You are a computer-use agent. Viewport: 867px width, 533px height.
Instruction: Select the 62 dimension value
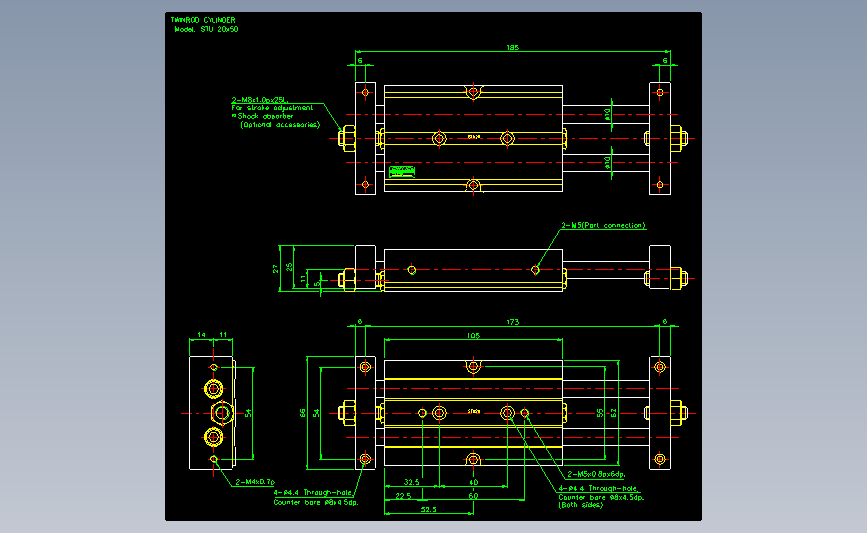coord(614,413)
